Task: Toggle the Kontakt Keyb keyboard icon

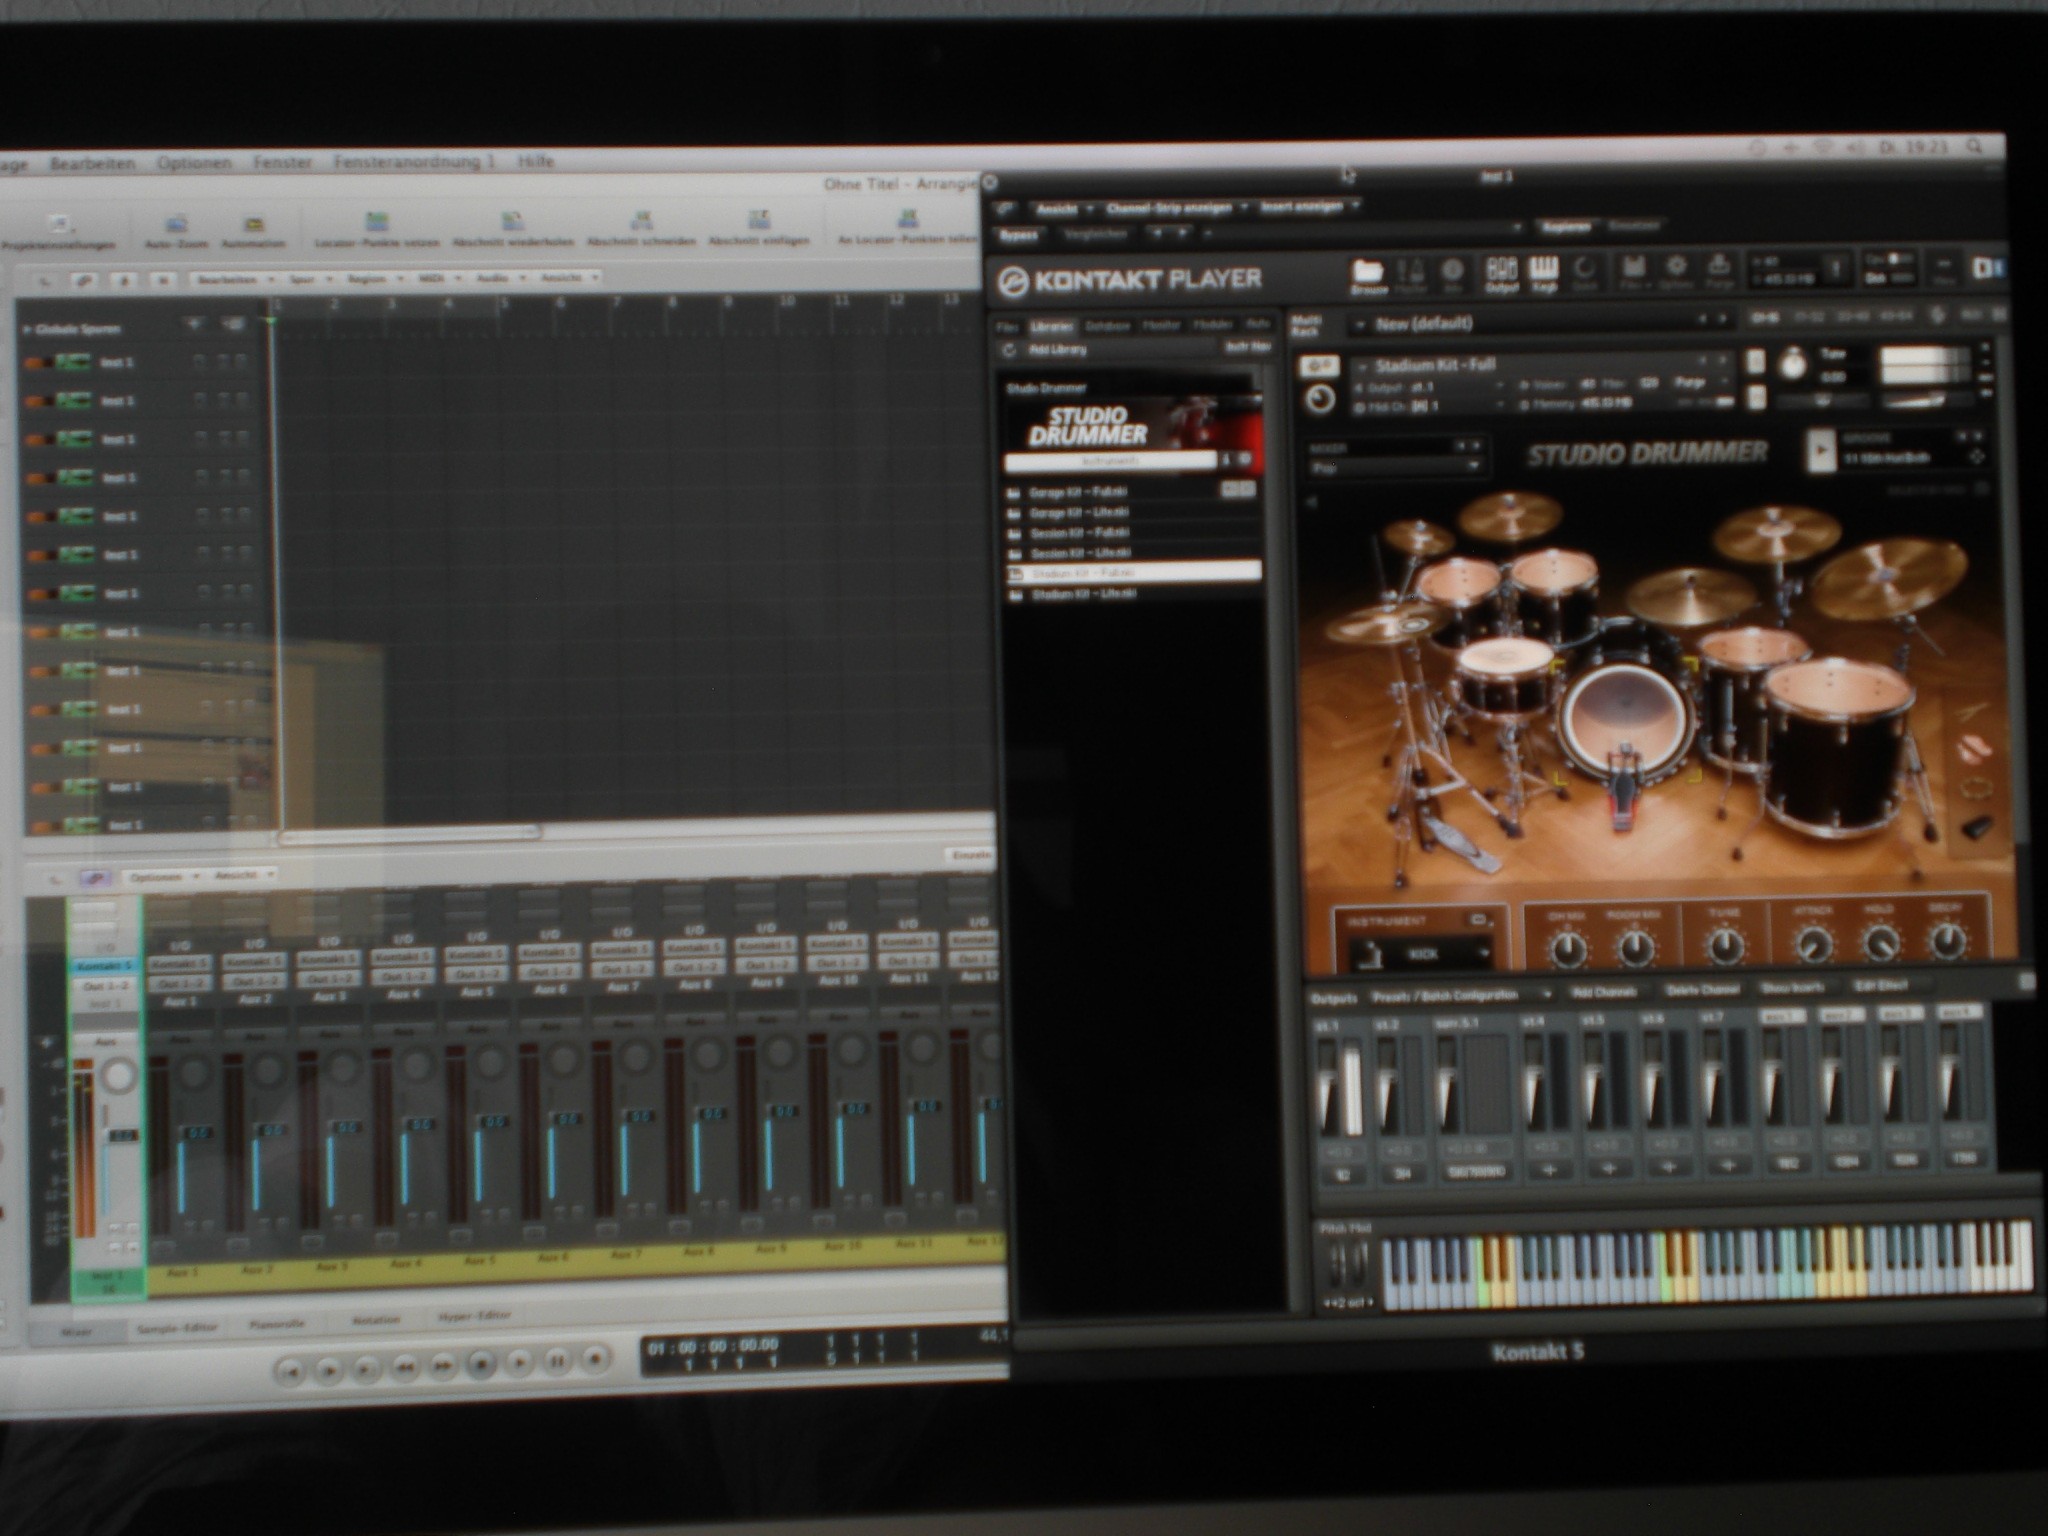Action: tap(1544, 275)
